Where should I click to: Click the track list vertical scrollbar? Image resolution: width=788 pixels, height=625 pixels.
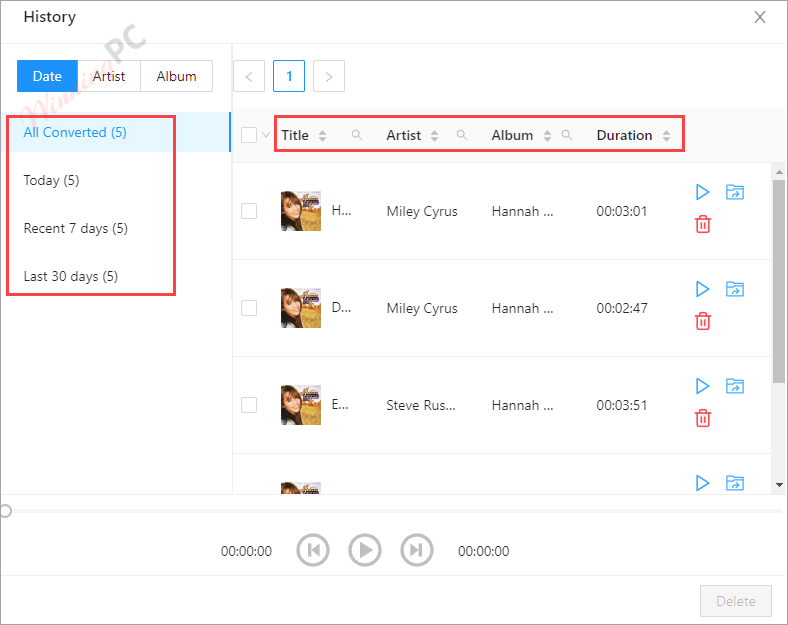click(x=778, y=281)
